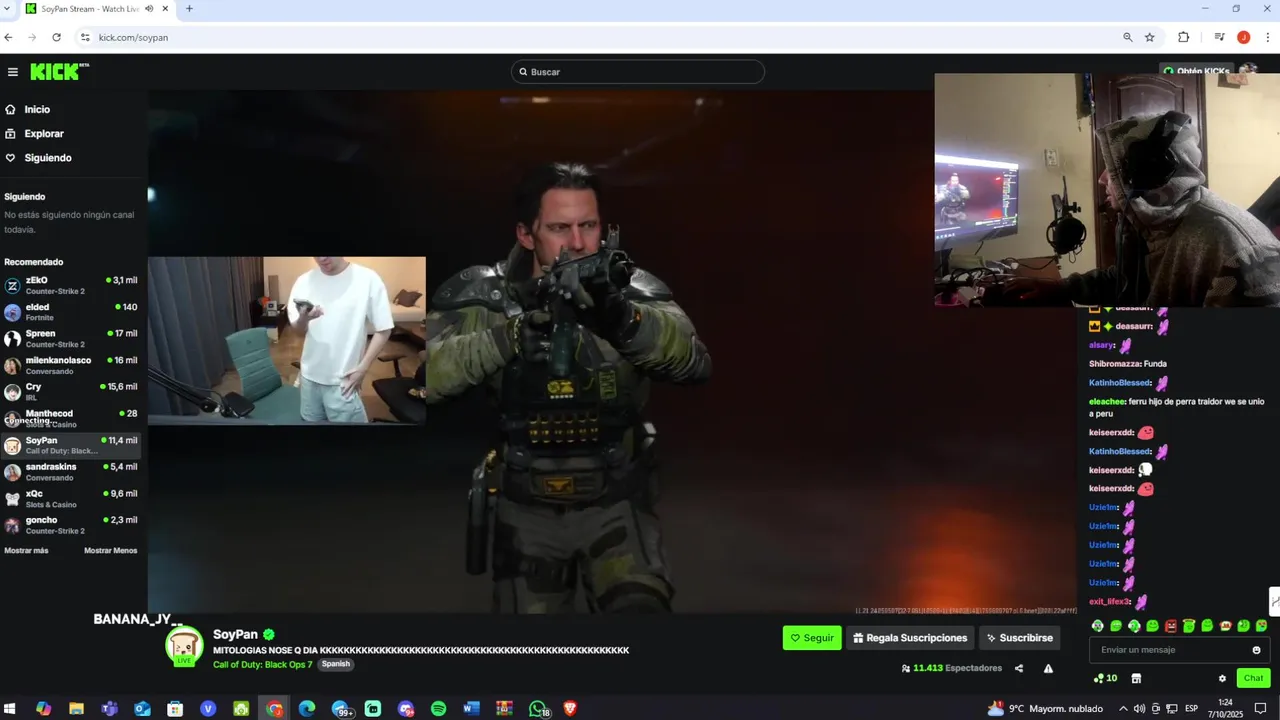Click the Spanish language tag
Screen dimensions: 1280x720
click(336, 664)
